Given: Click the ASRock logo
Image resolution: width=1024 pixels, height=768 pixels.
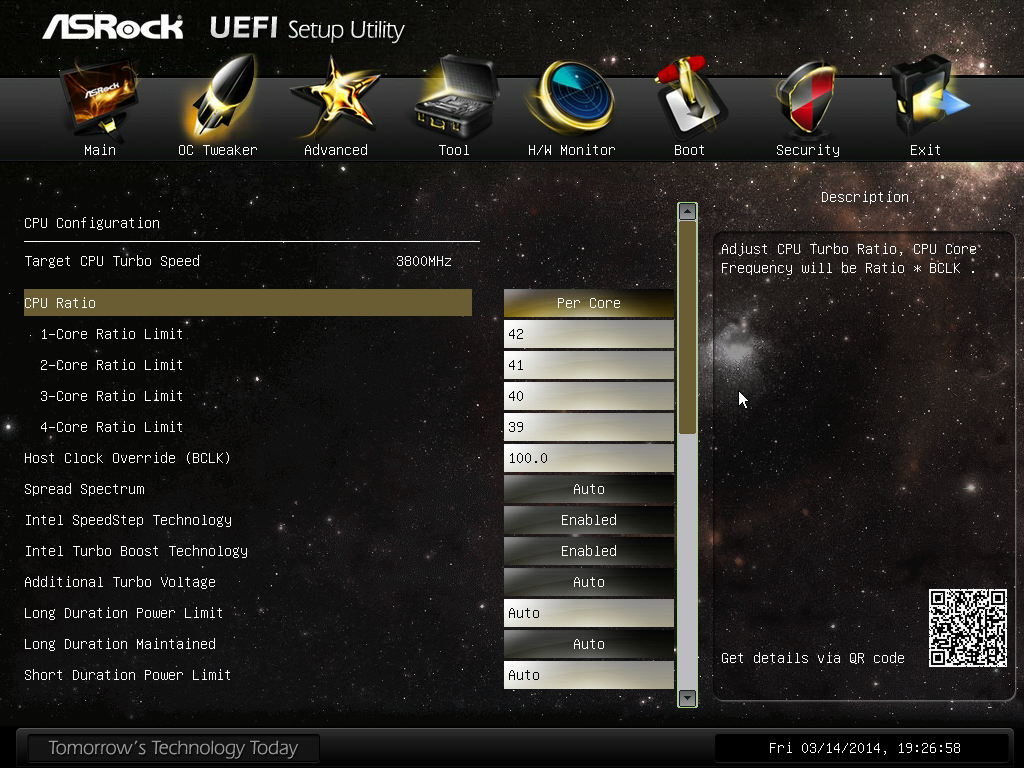Looking at the screenshot, I should pos(112,27).
